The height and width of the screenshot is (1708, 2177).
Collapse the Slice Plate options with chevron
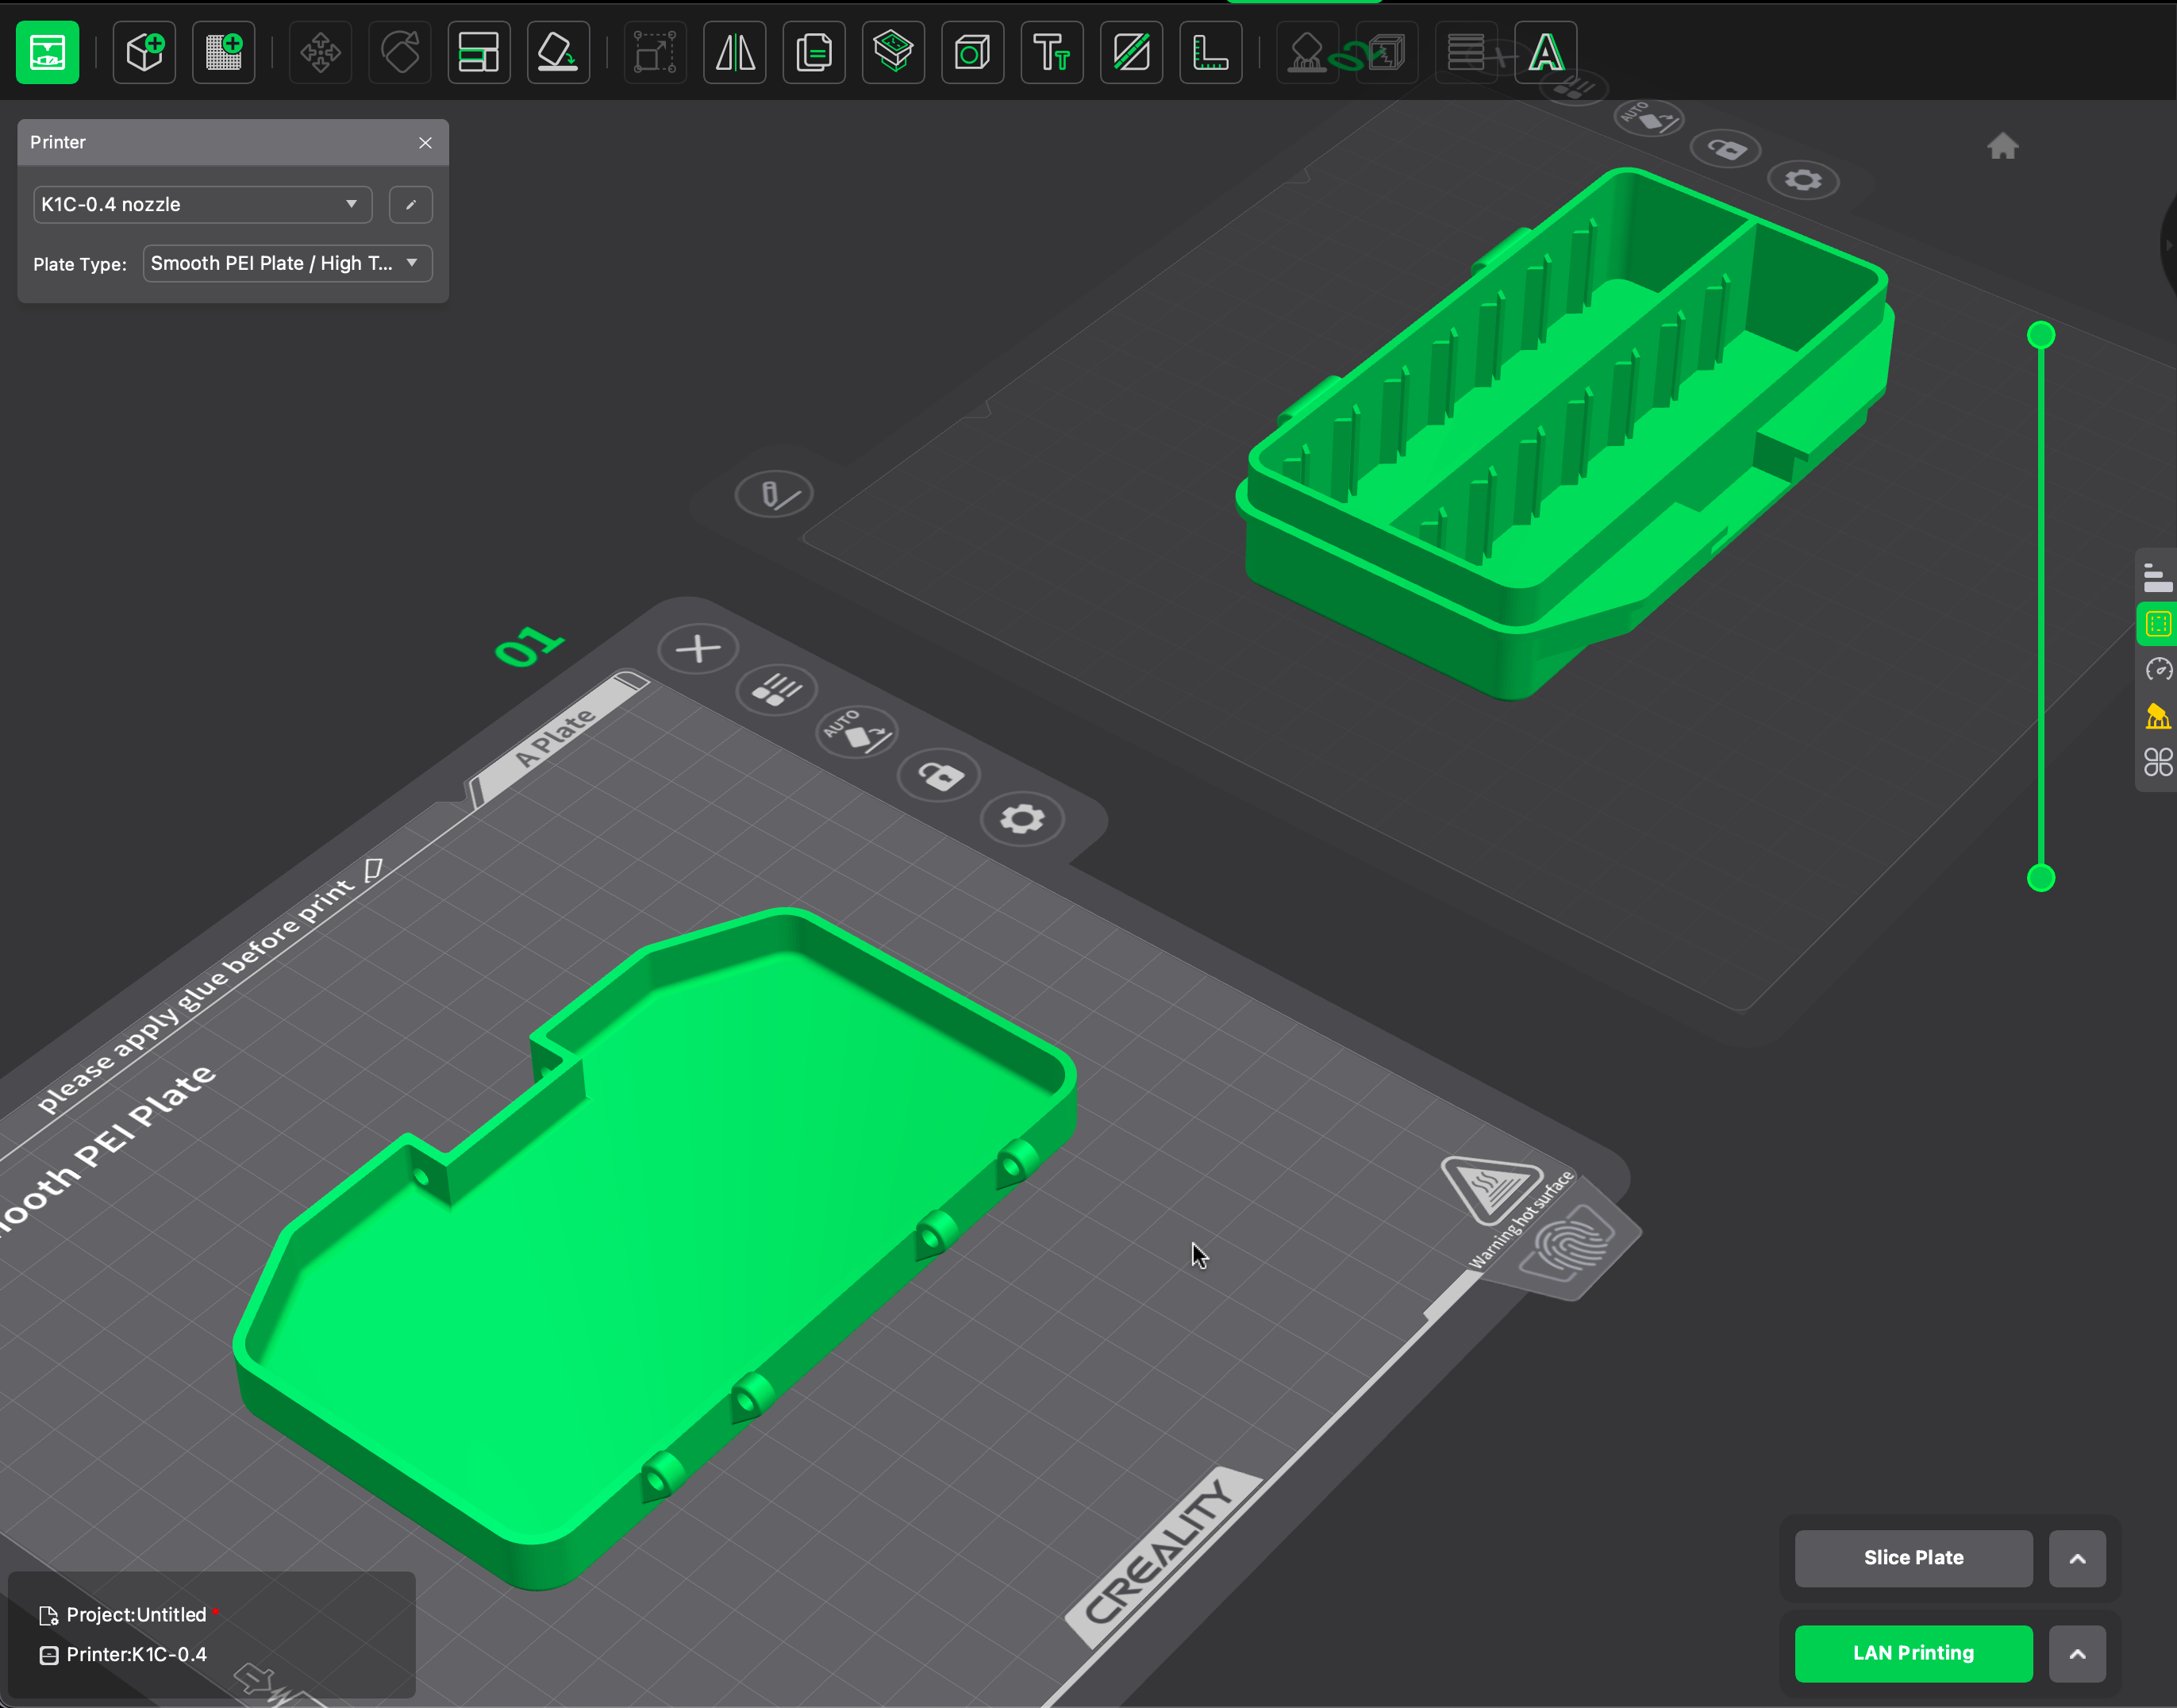tap(2077, 1559)
